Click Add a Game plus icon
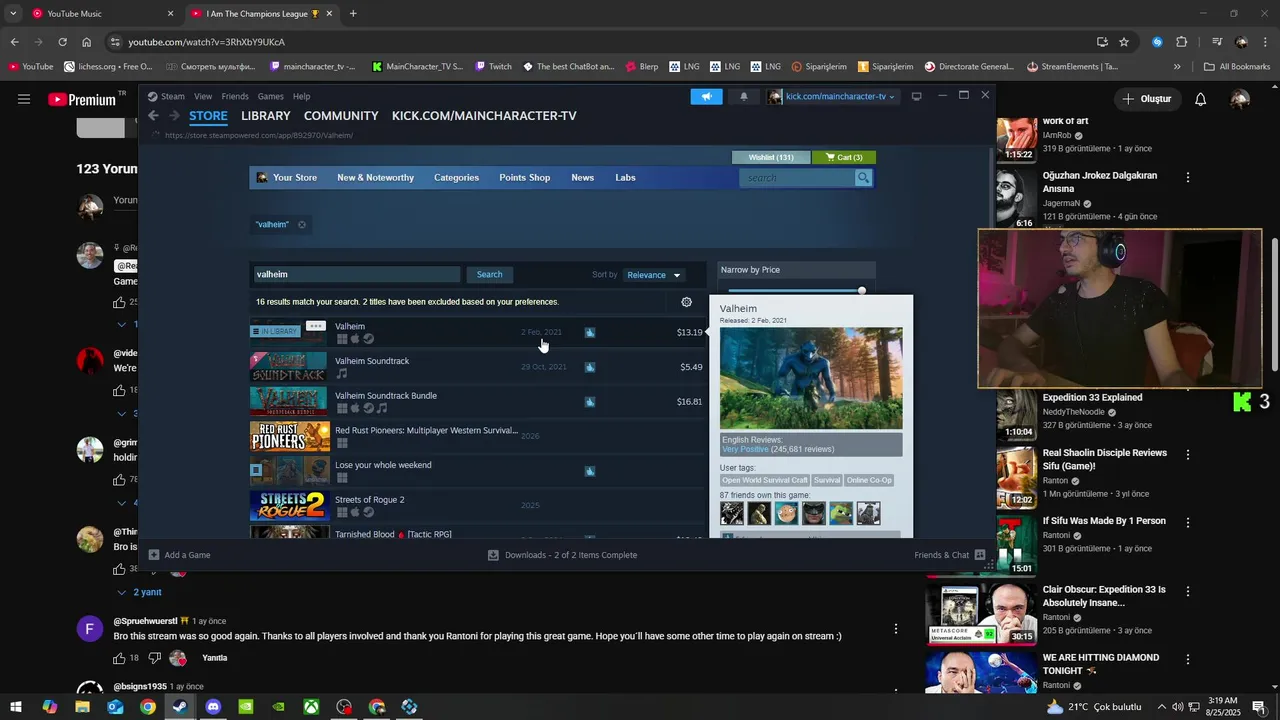Screen dimensions: 1280x720 154,555
